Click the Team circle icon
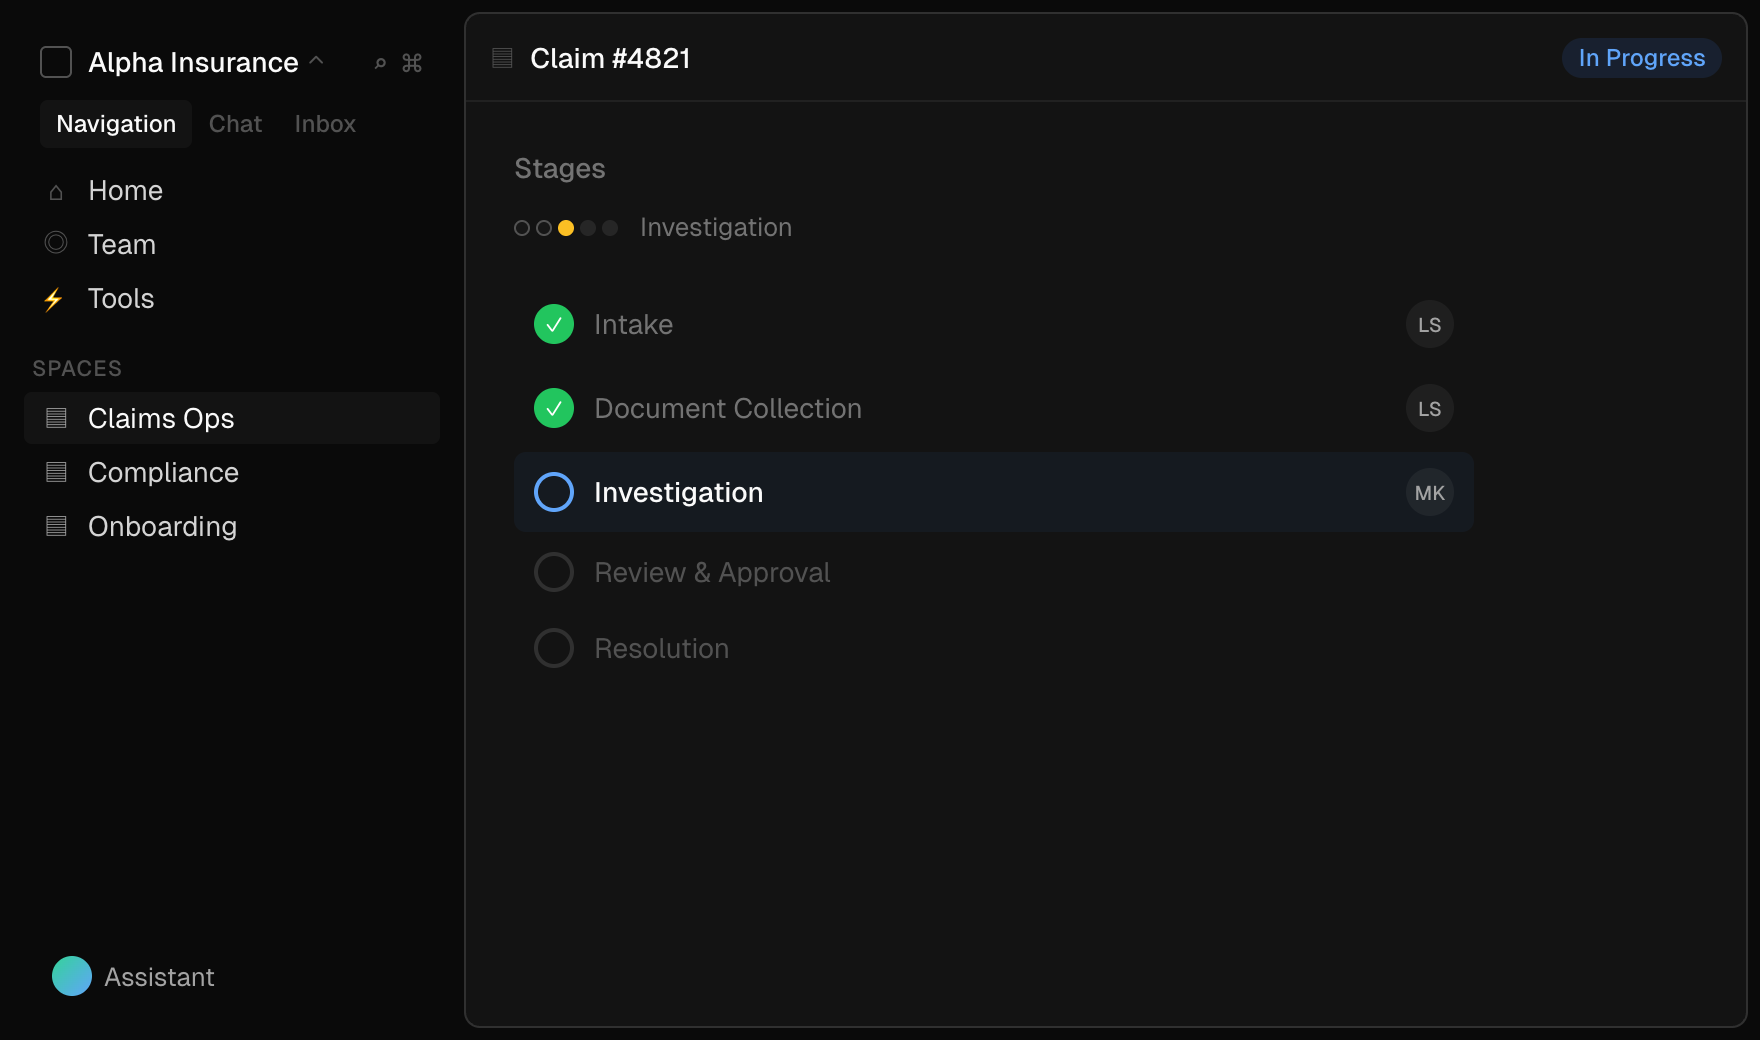Viewport: 1760px width, 1040px height. 56,243
